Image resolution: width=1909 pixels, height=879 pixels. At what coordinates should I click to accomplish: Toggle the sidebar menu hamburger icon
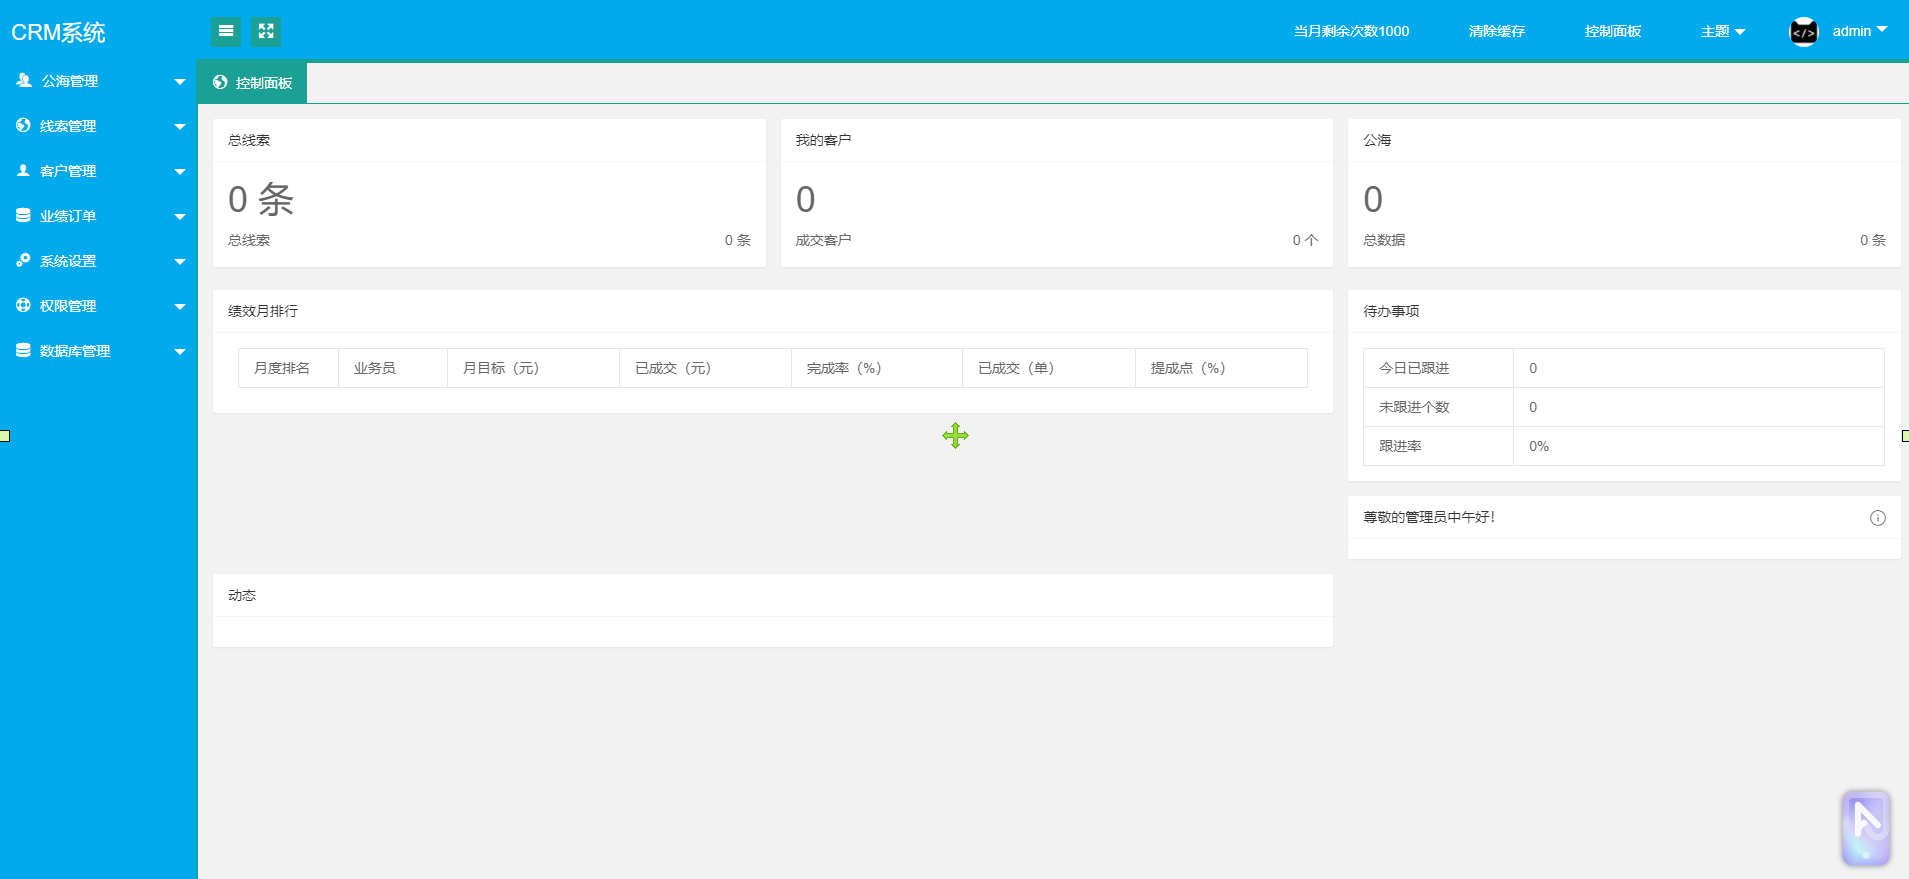click(x=226, y=32)
